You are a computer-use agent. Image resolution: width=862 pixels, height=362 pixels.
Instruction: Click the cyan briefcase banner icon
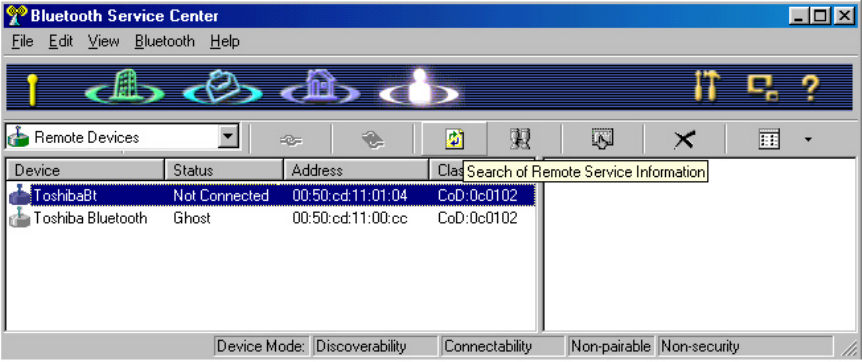pos(222,88)
